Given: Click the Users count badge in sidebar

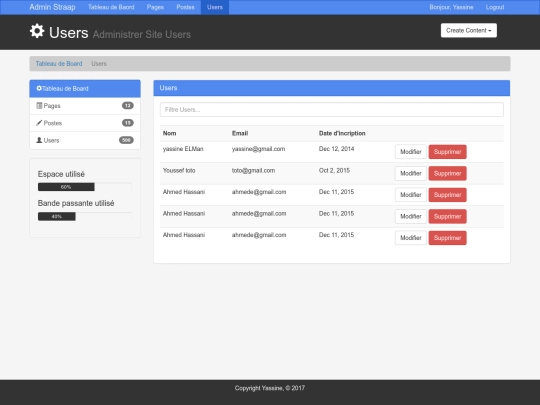Looking at the screenshot, I should pos(126,140).
